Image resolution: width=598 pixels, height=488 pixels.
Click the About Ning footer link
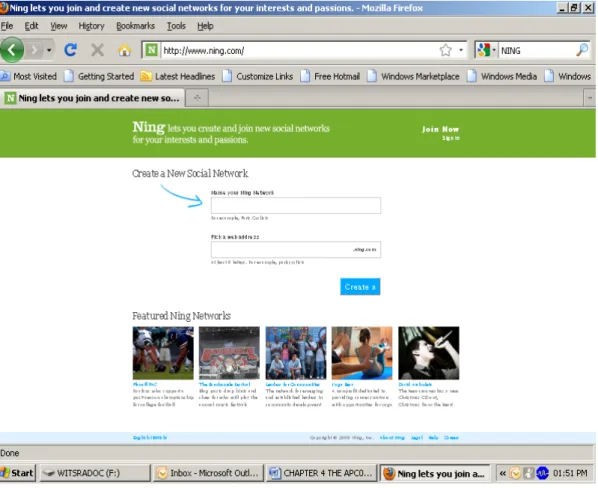click(392, 438)
